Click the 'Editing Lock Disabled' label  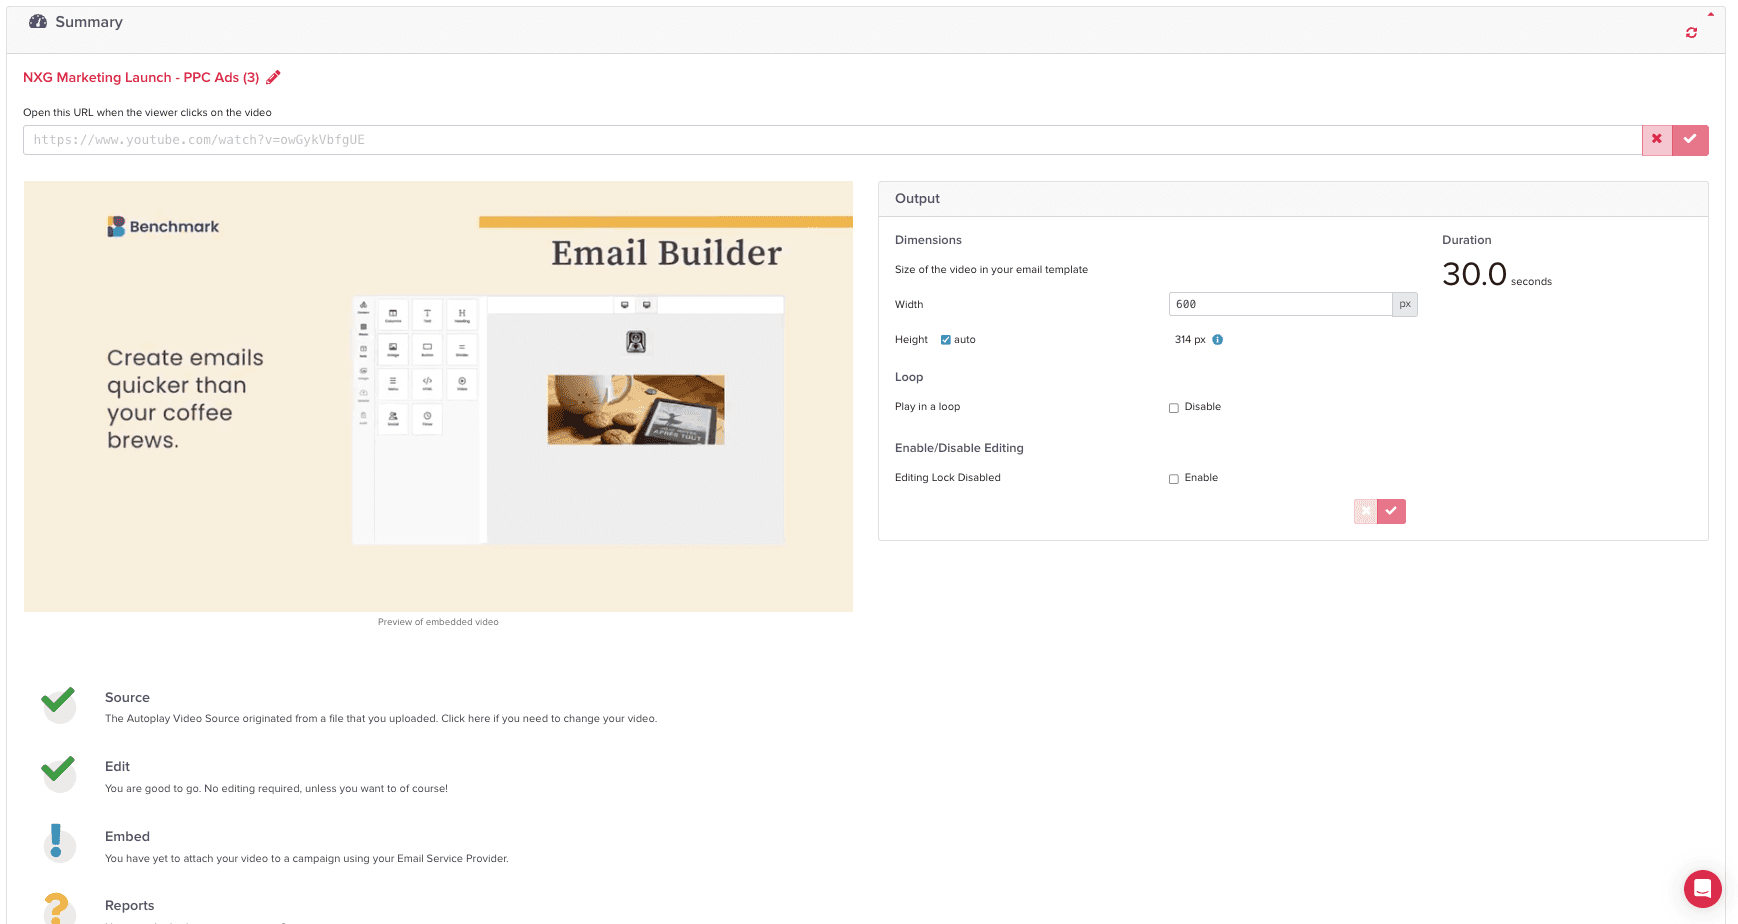[x=947, y=478]
